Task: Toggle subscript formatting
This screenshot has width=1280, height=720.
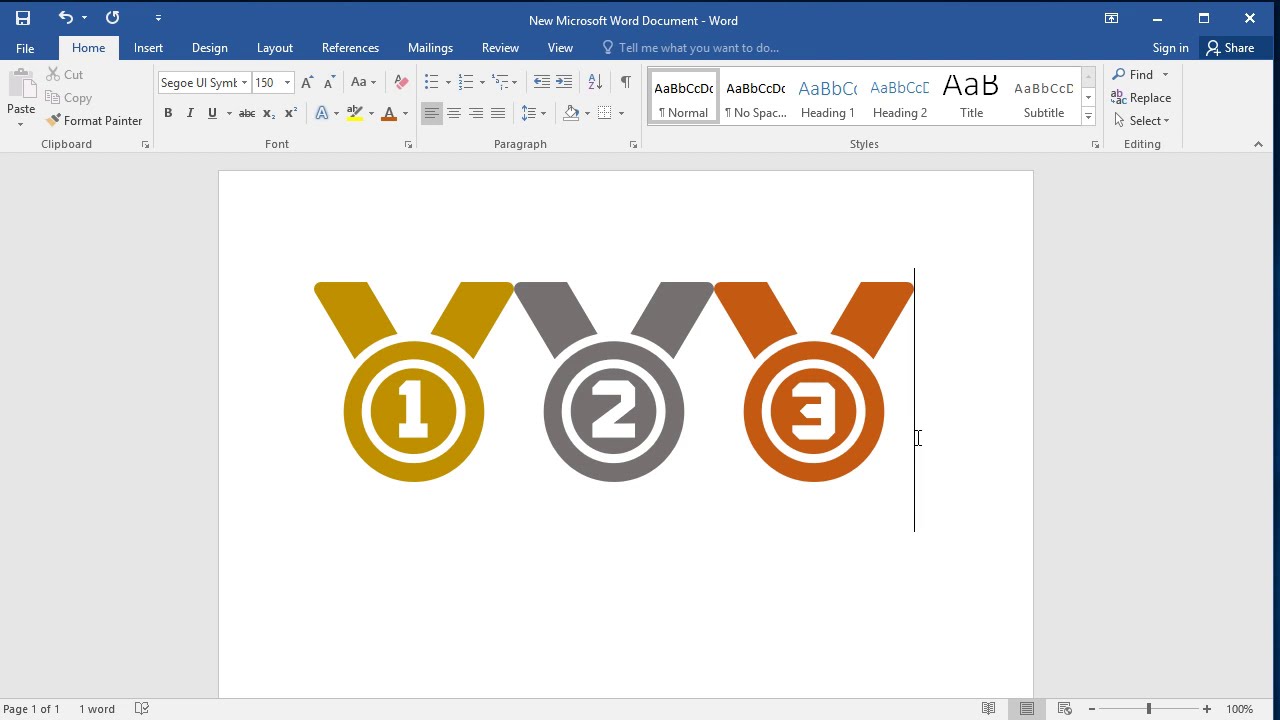Action: [269, 114]
